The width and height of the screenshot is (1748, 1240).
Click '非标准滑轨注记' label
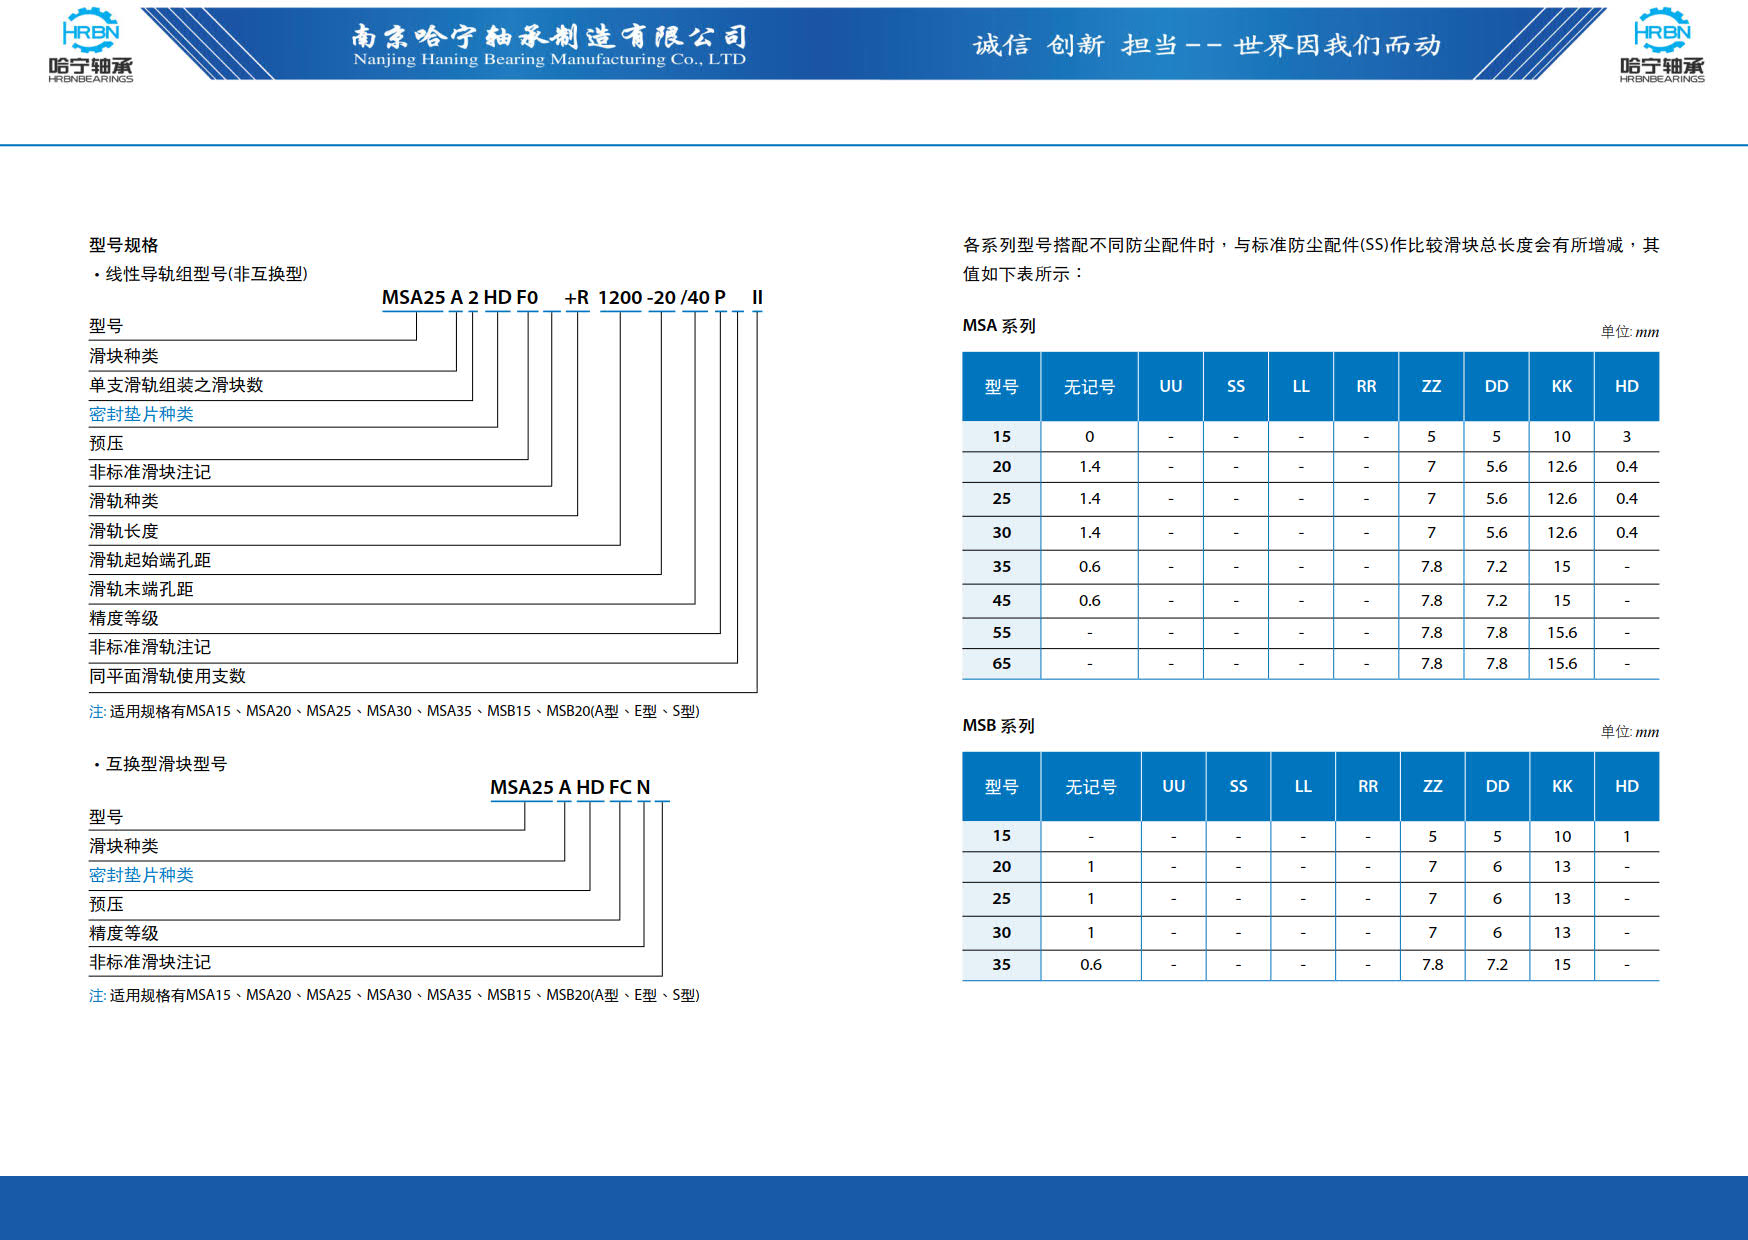150,647
